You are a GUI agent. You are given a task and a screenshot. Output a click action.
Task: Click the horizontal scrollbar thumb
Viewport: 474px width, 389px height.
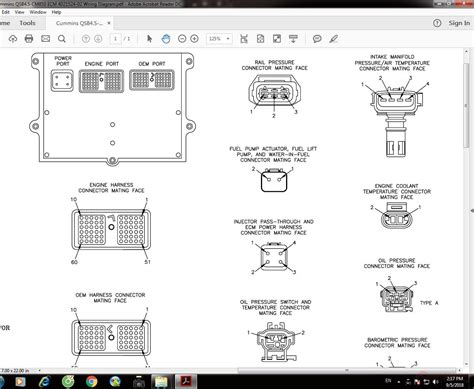click(347, 370)
